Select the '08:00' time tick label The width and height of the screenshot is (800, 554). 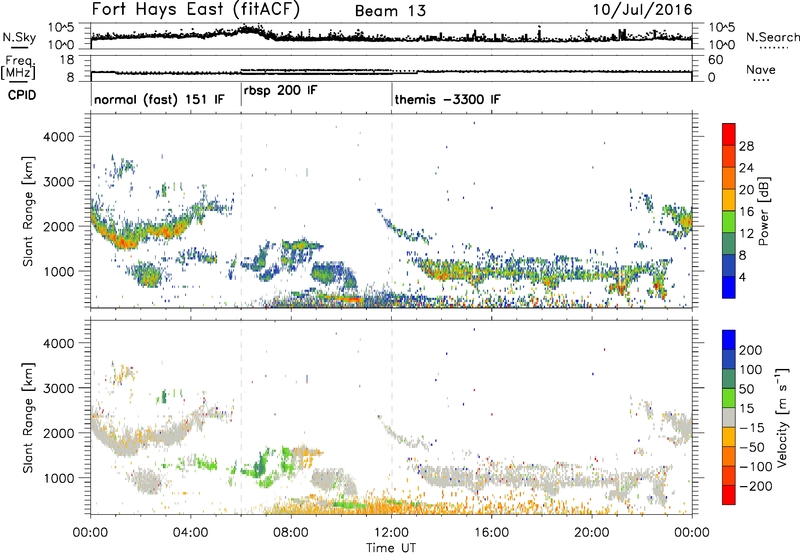[291, 533]
